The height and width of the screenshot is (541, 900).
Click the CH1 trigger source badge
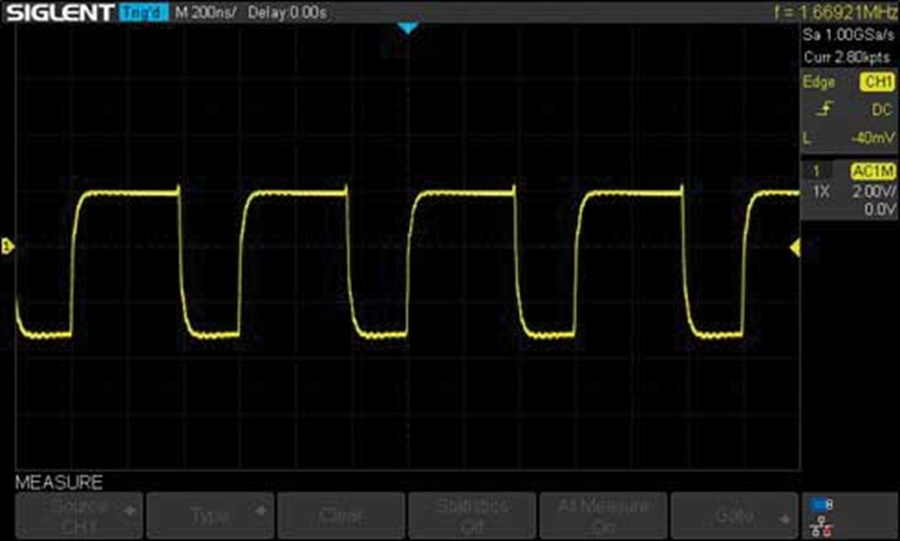click(x=877, y=82)
